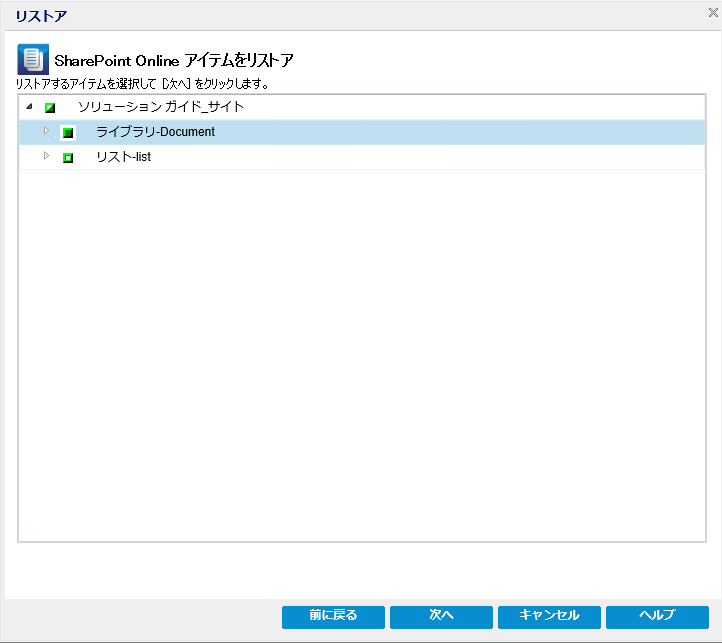Image resolution: width=722 pixels, height=643 pixels.
Task: Select the ソリューション ガイド_サイト row label
Action: pyautogui.click(x=161, y=107)
